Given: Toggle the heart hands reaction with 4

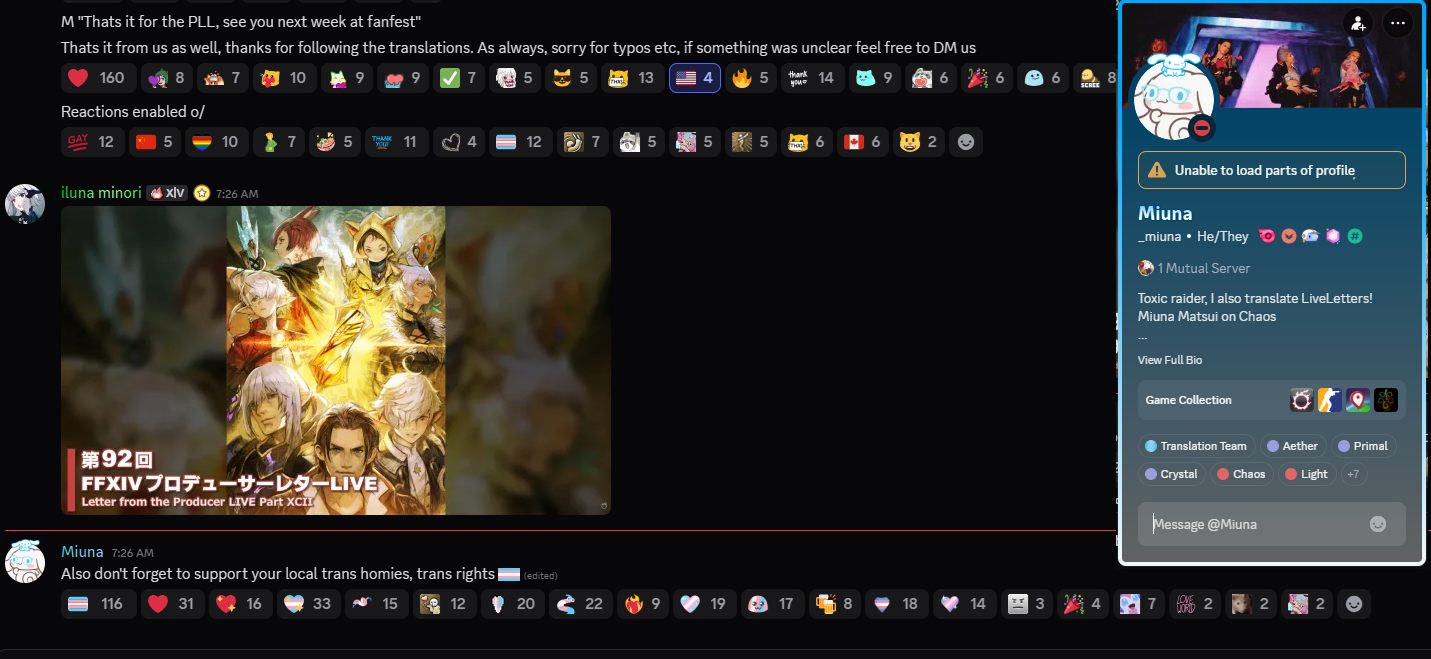Looking at the screenshot, I should (x=459, y=142).
